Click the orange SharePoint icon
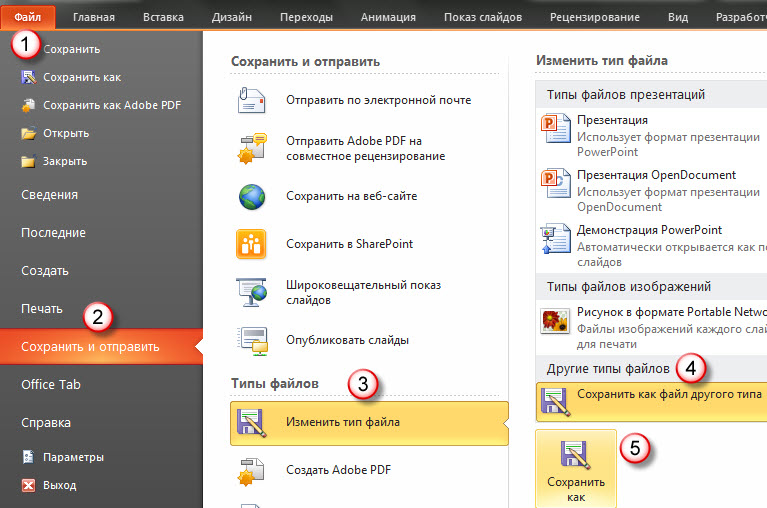The image size is (767, 508). pos(251,244)
